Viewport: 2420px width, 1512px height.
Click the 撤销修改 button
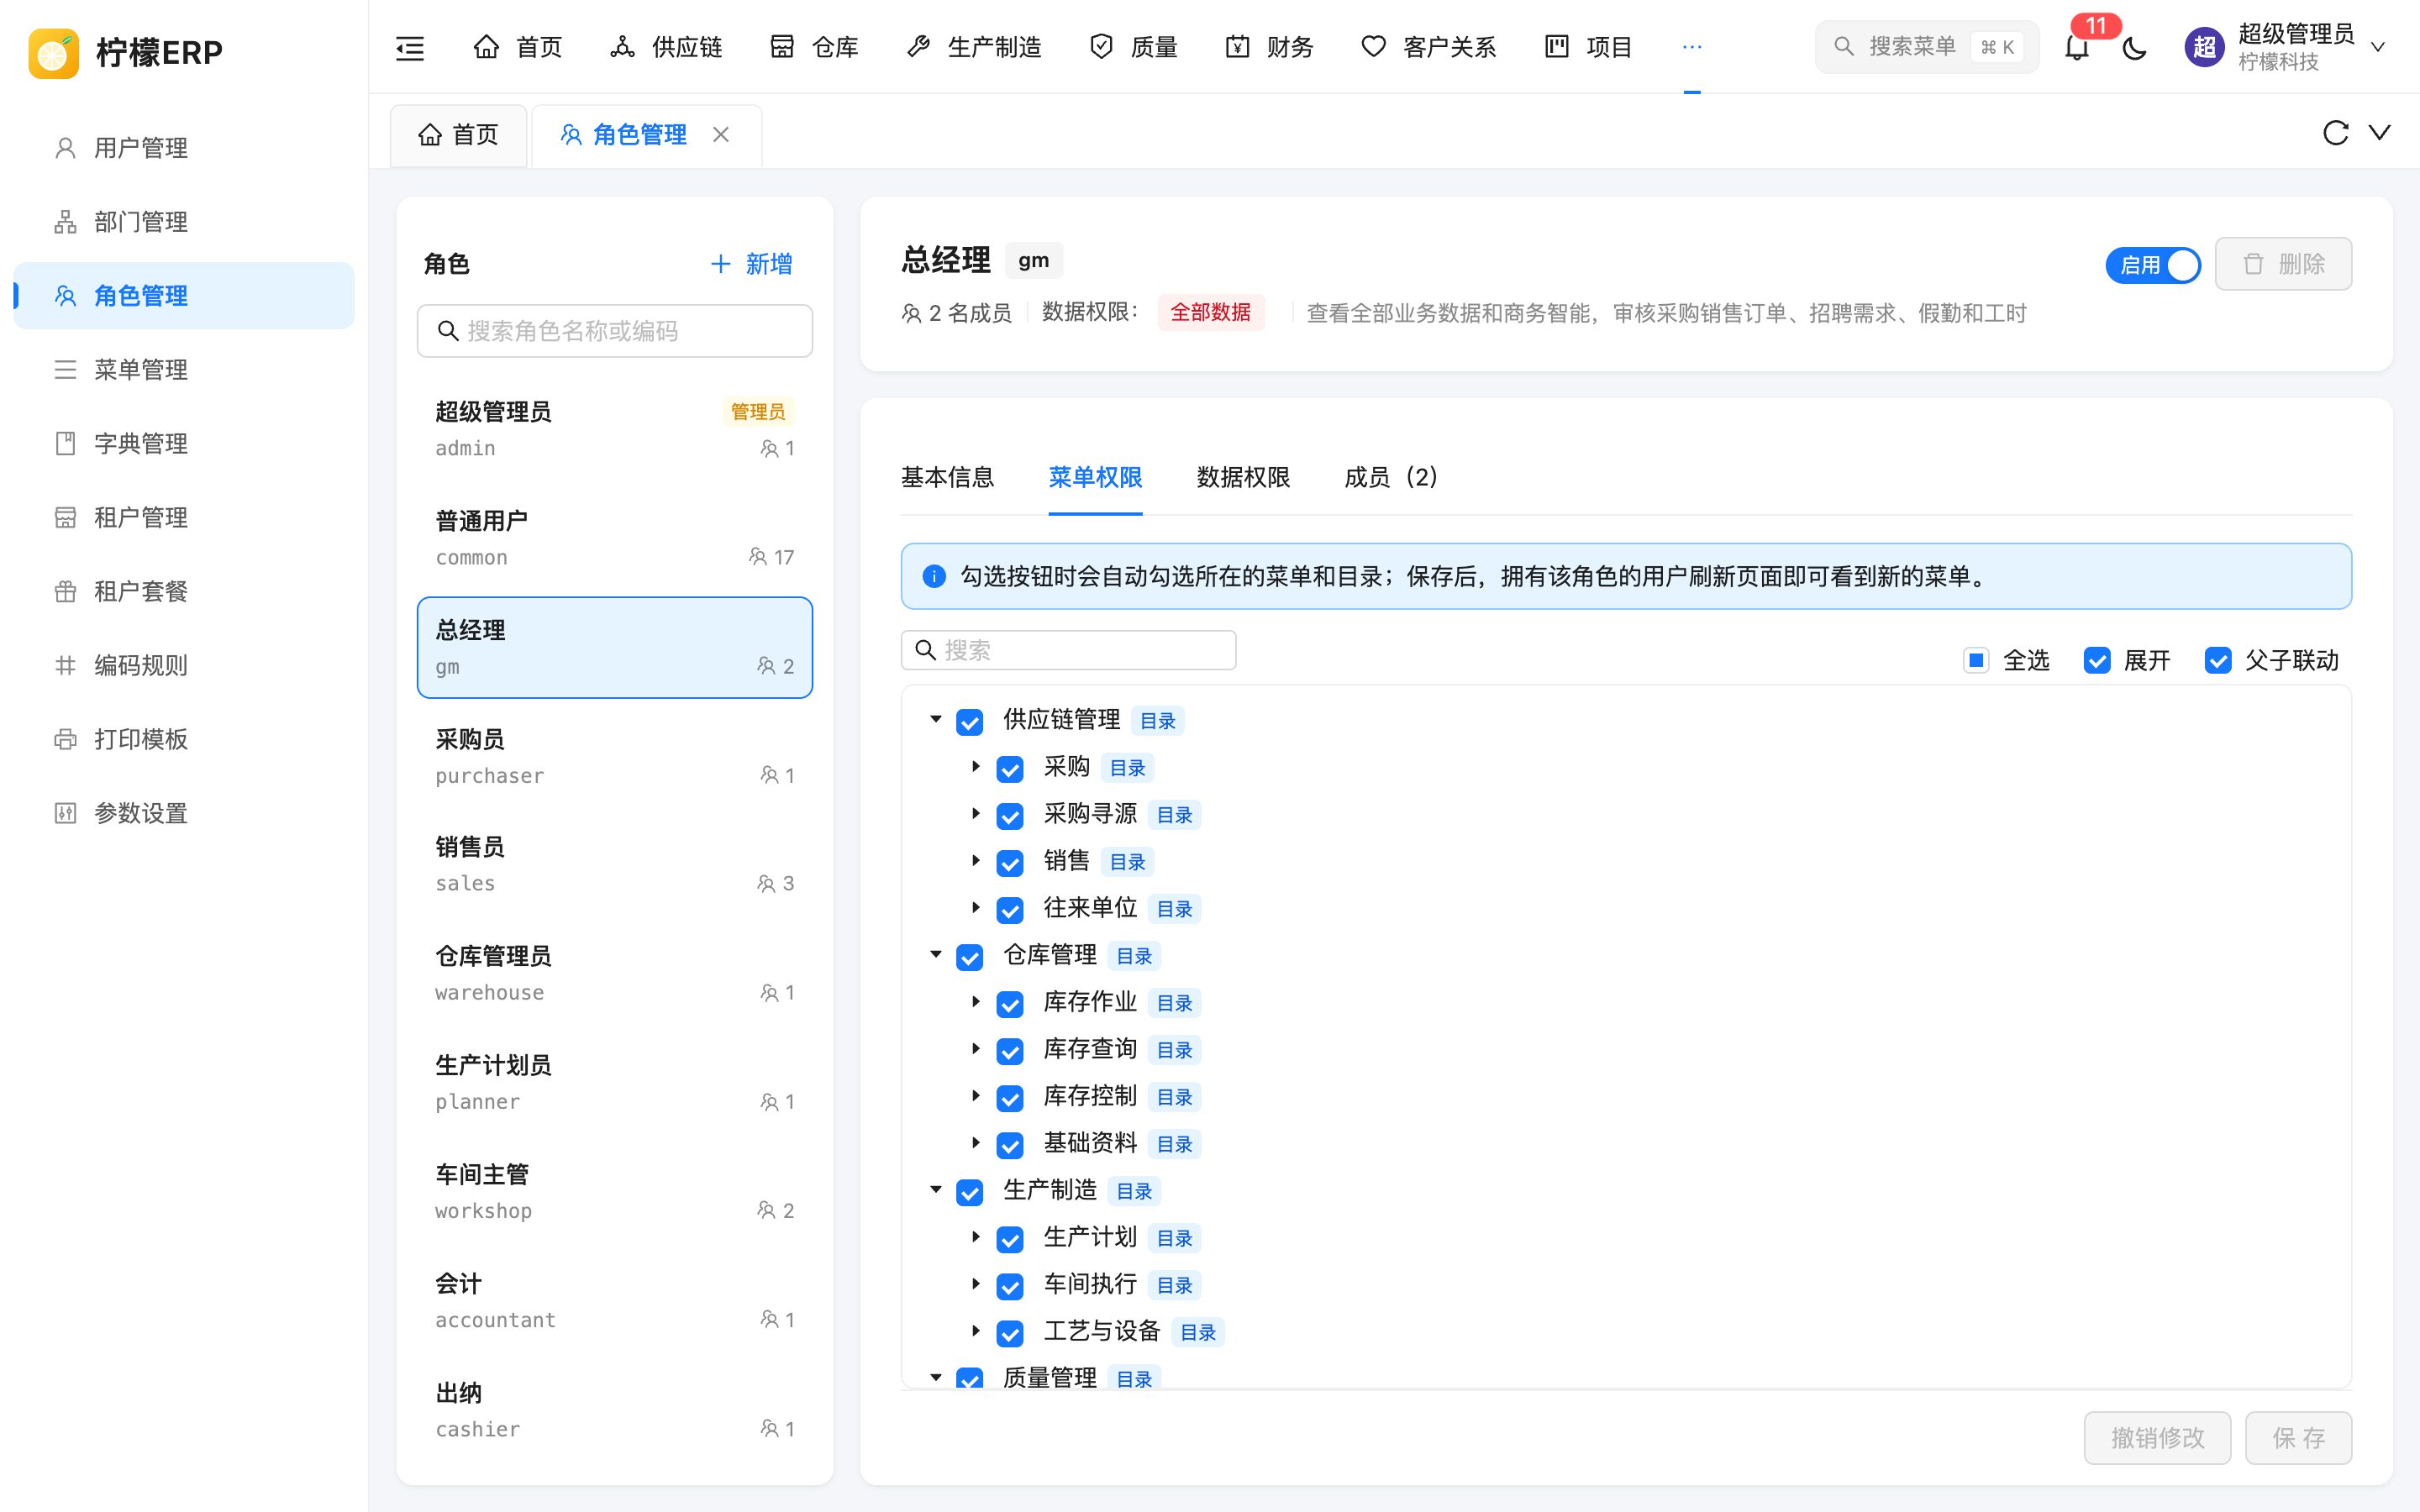pos(2157,1438)
